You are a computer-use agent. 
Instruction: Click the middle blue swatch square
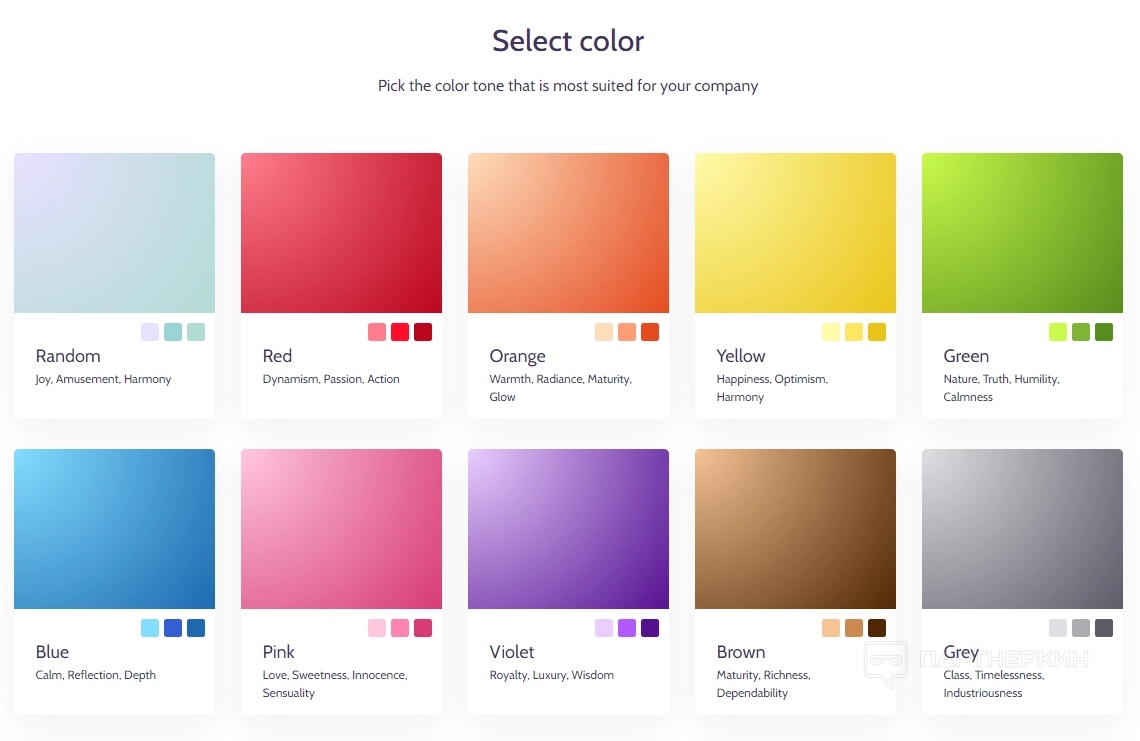[173, 628]
